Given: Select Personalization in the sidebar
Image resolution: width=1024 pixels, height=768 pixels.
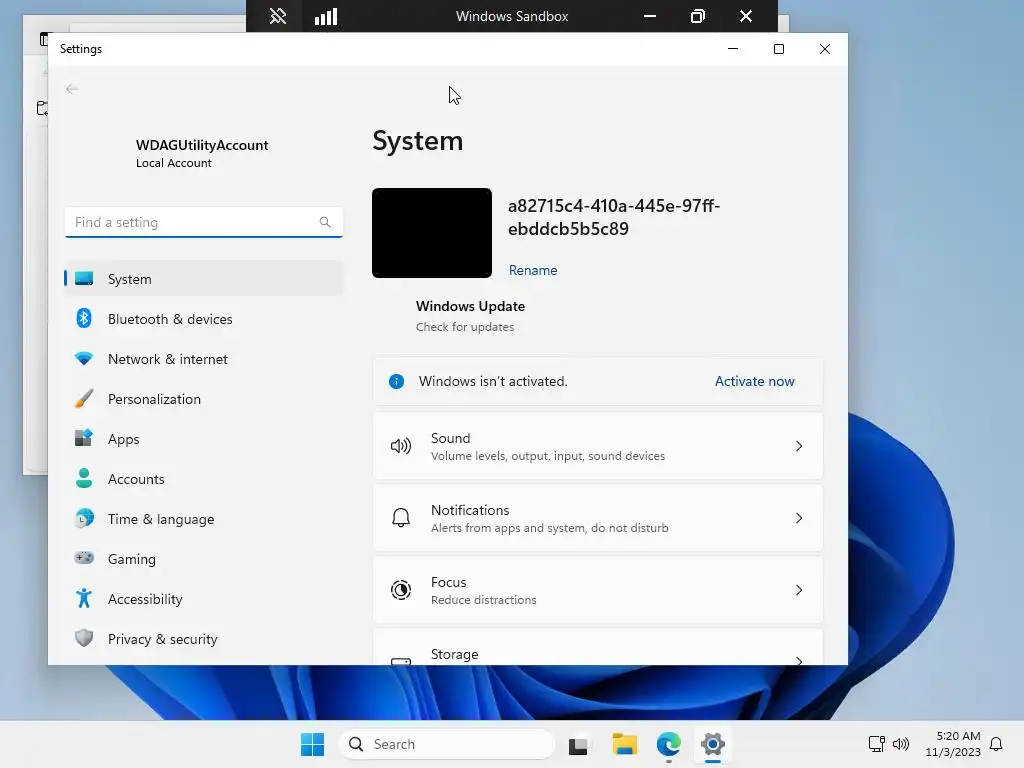Looking at the screenshot, I should (x=203, y=399).
